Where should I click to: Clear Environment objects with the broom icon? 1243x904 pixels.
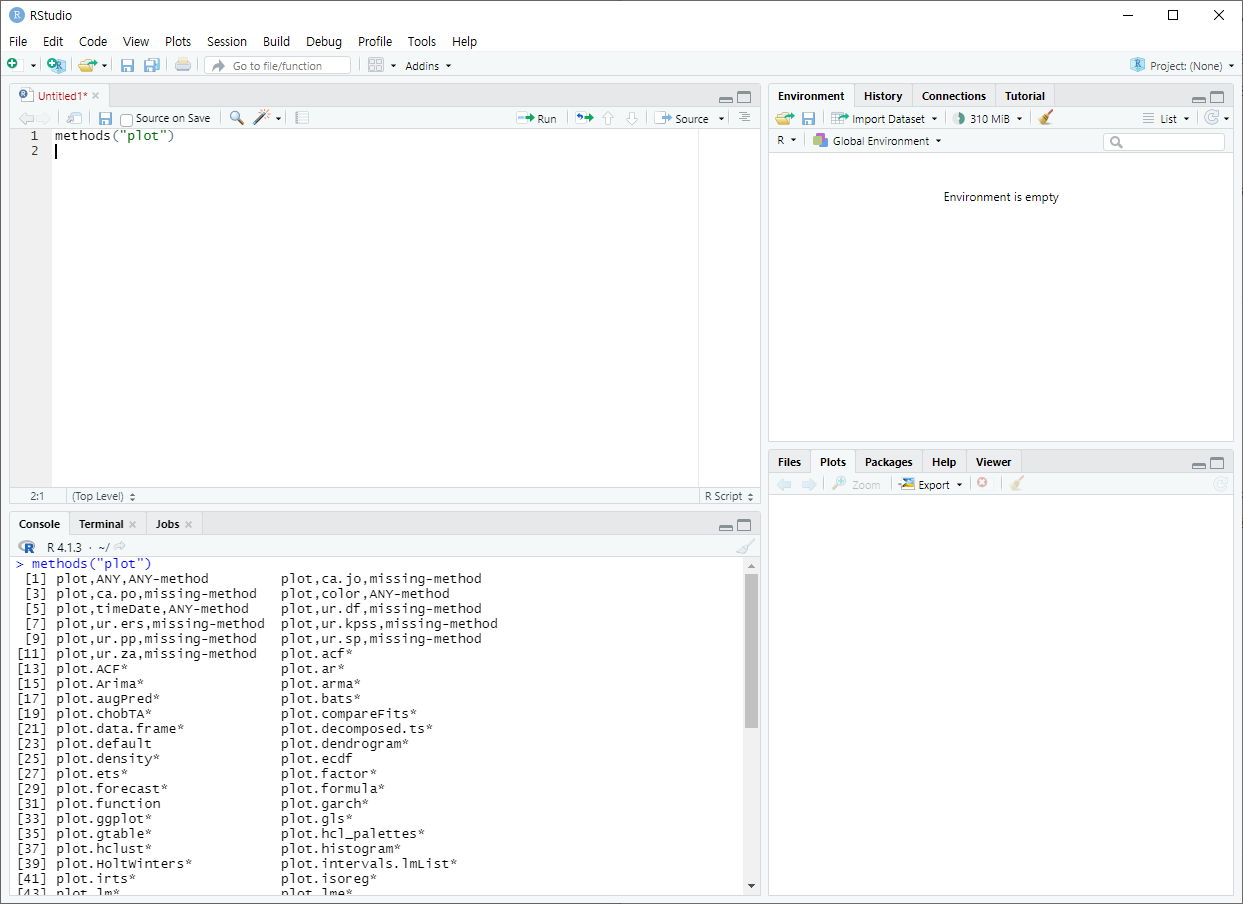coord(1046,118)
